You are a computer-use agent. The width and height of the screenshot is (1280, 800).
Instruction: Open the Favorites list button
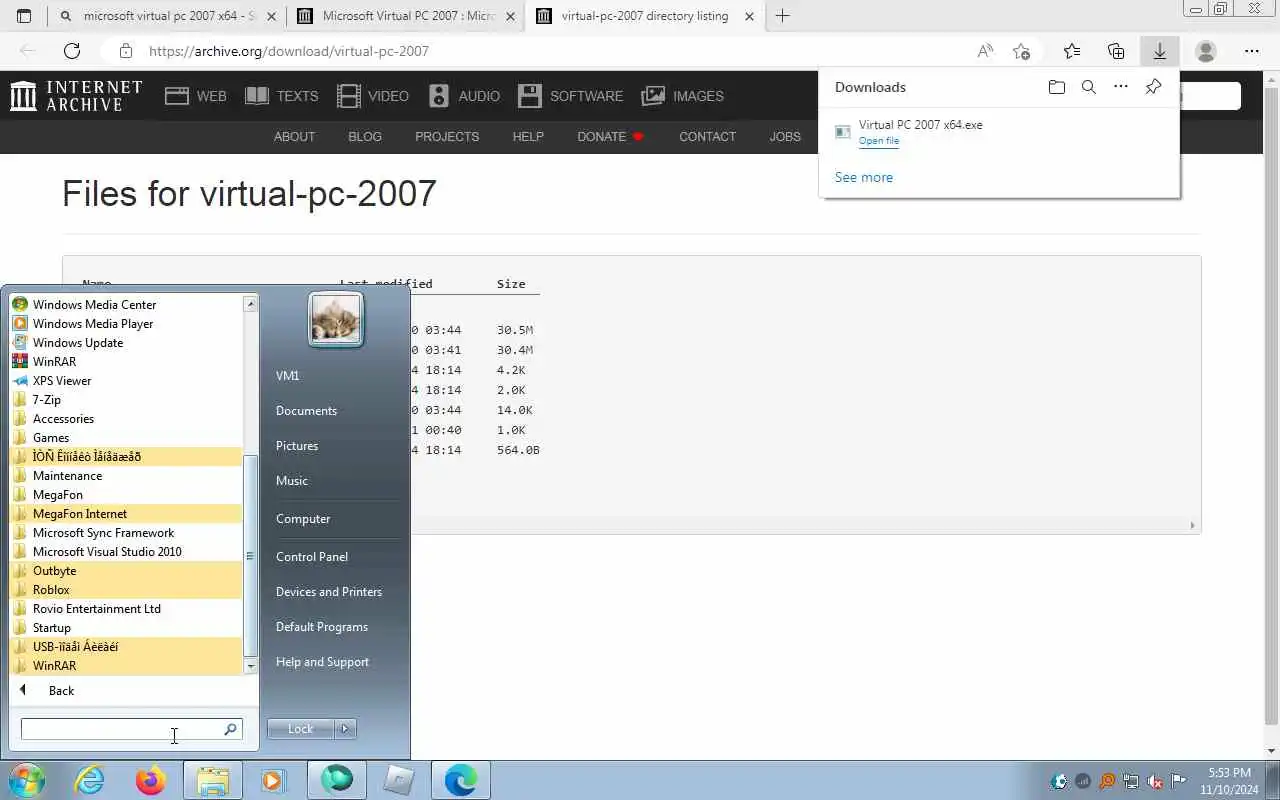point(1072,51)
